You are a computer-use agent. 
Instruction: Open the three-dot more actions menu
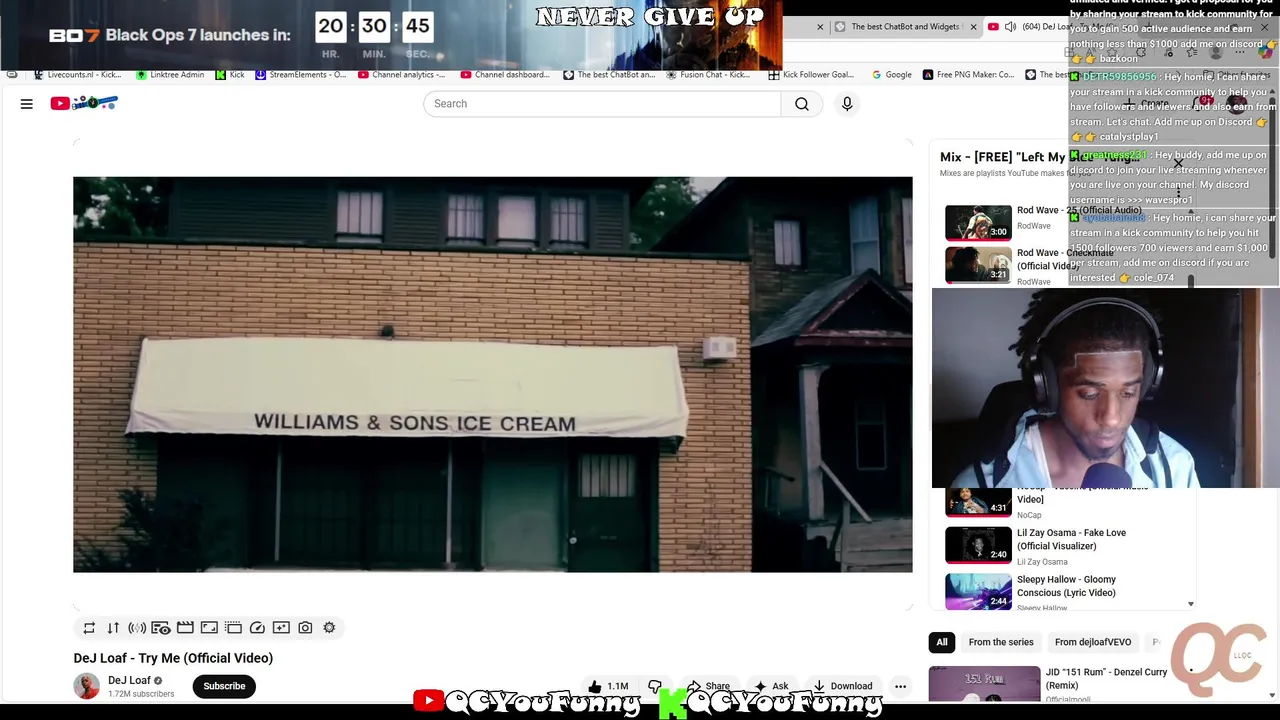(x=900, y=686)
